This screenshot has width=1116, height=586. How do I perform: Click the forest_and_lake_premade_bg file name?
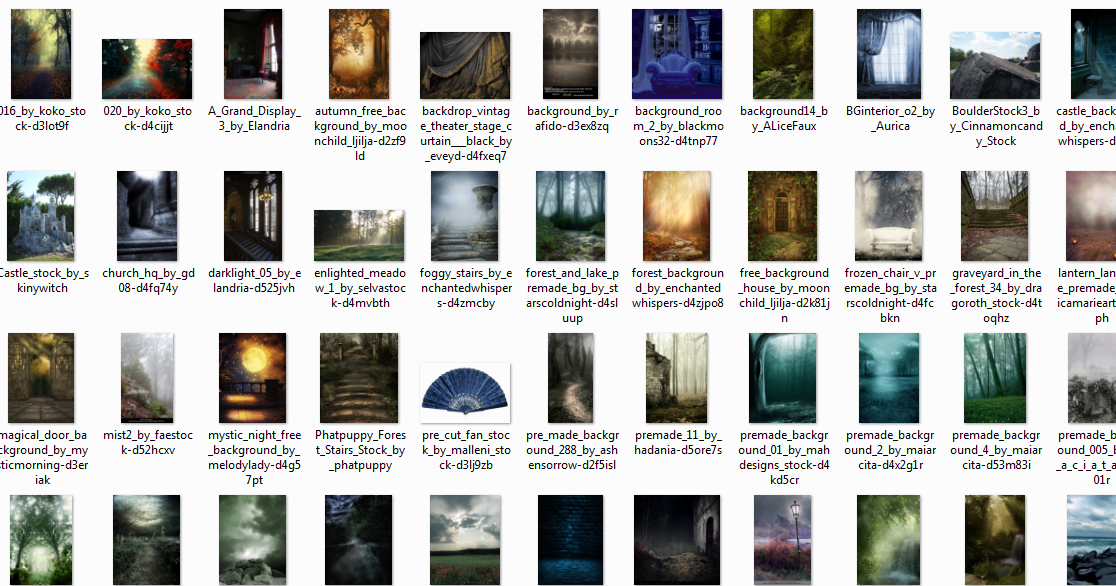(572, 295)
